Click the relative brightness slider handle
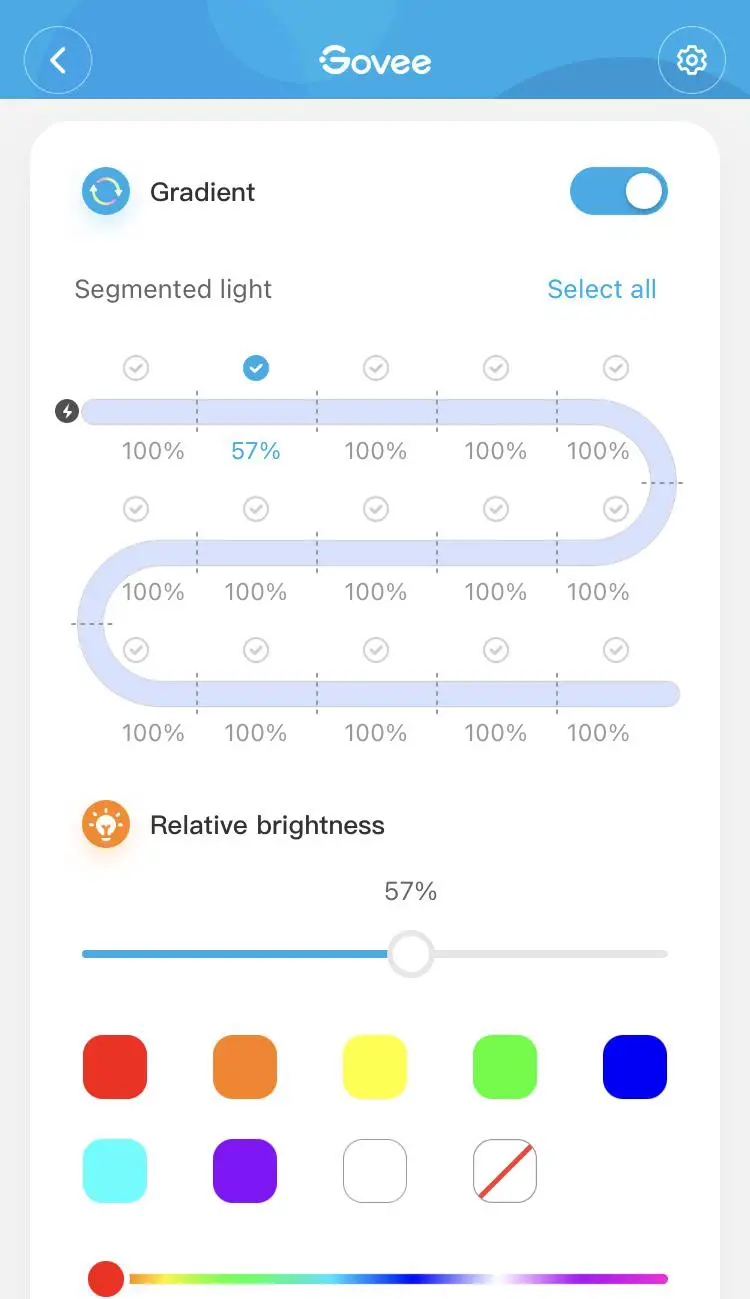This screenshot has height=1299, width=750. click(x=410, y=954)
